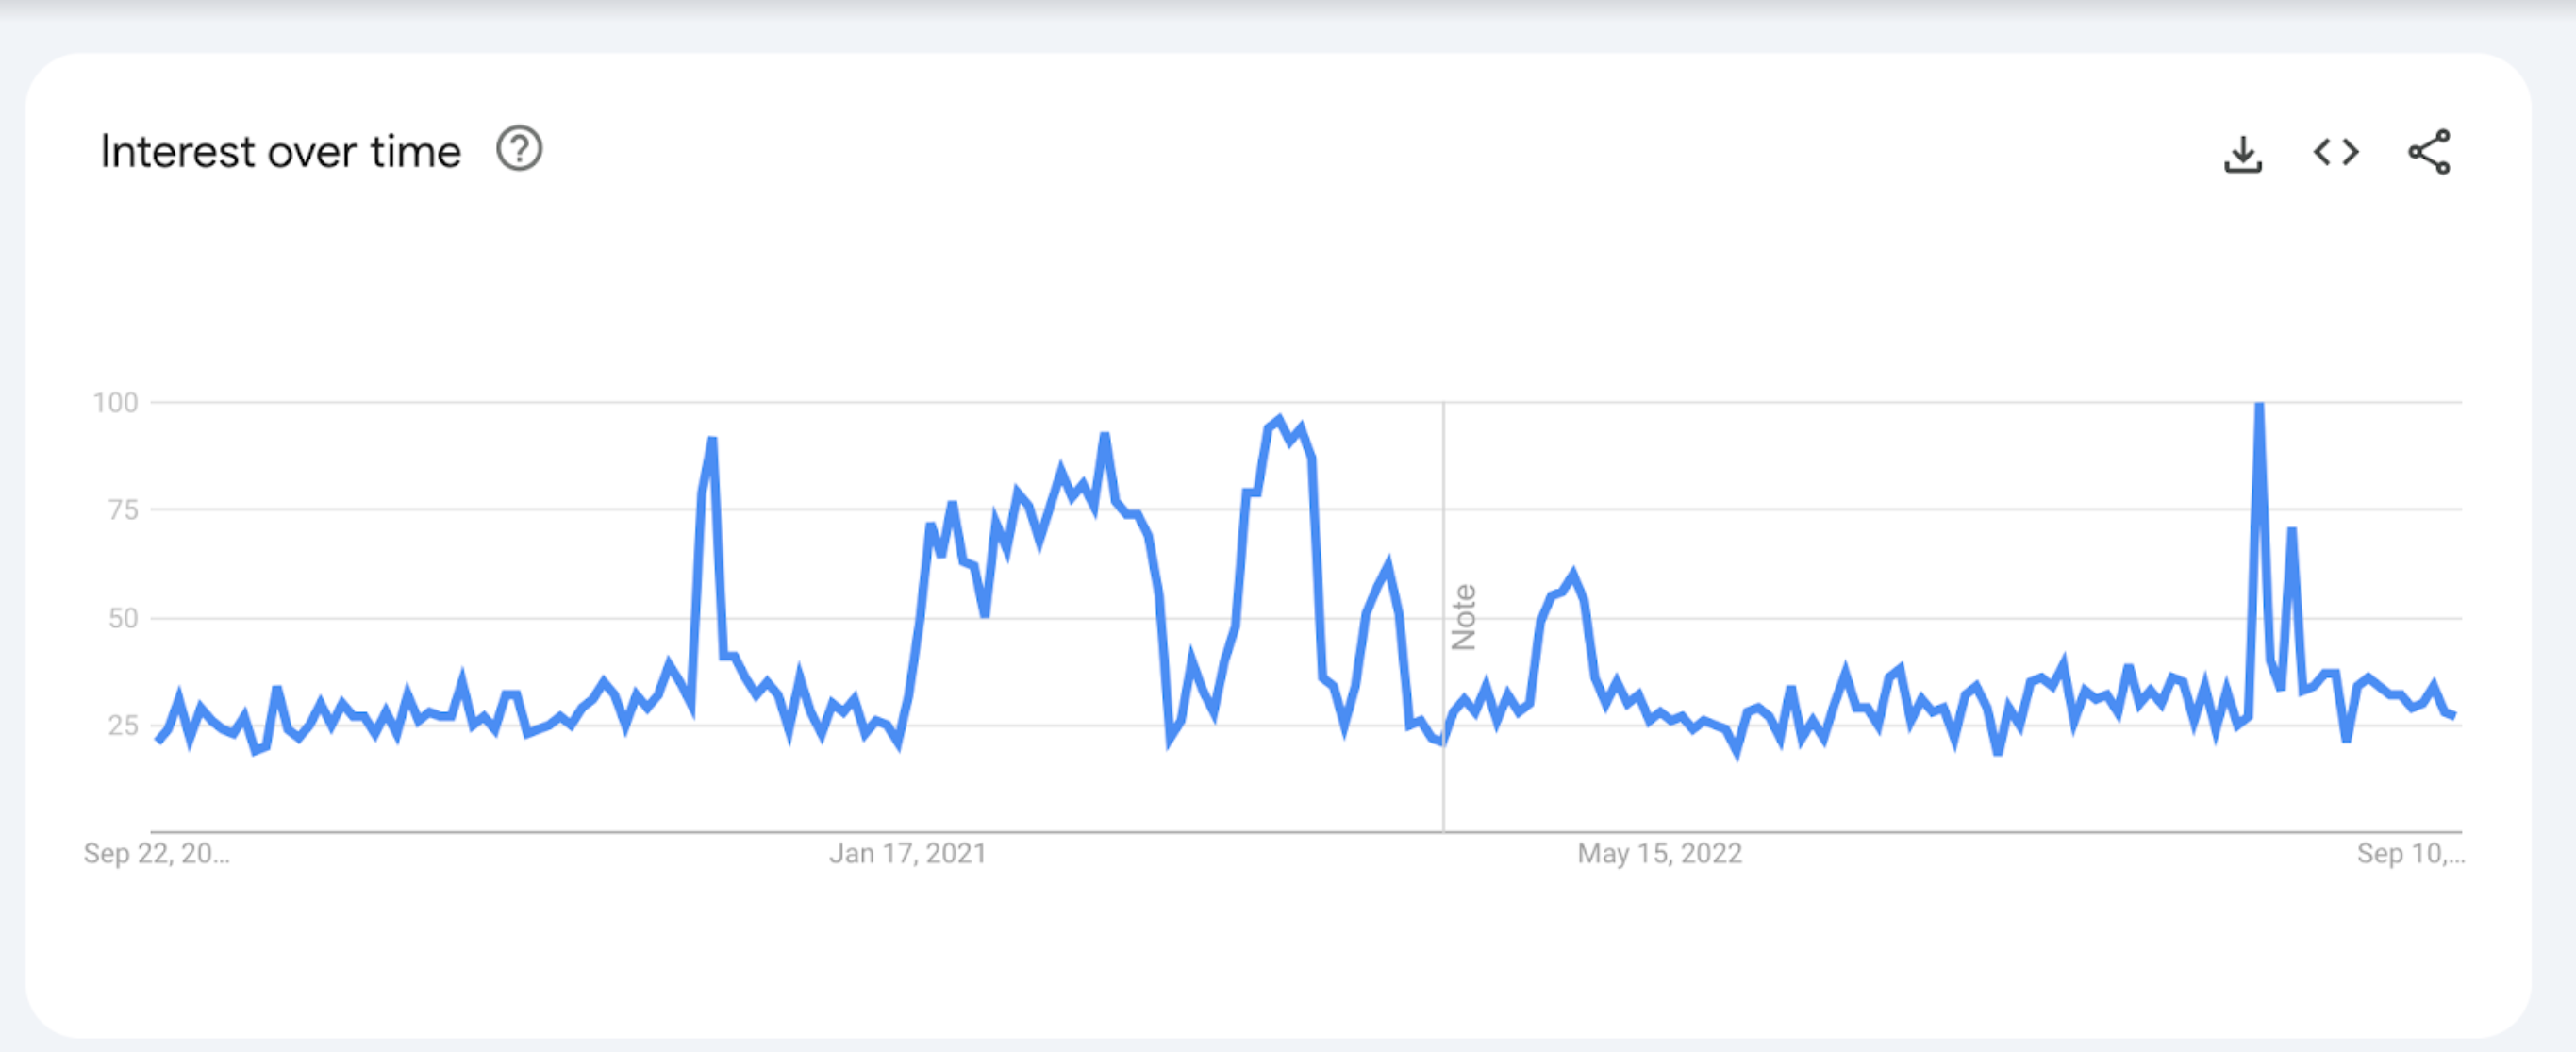
Task: Click the help question mark icon
Action: (519, 150)
